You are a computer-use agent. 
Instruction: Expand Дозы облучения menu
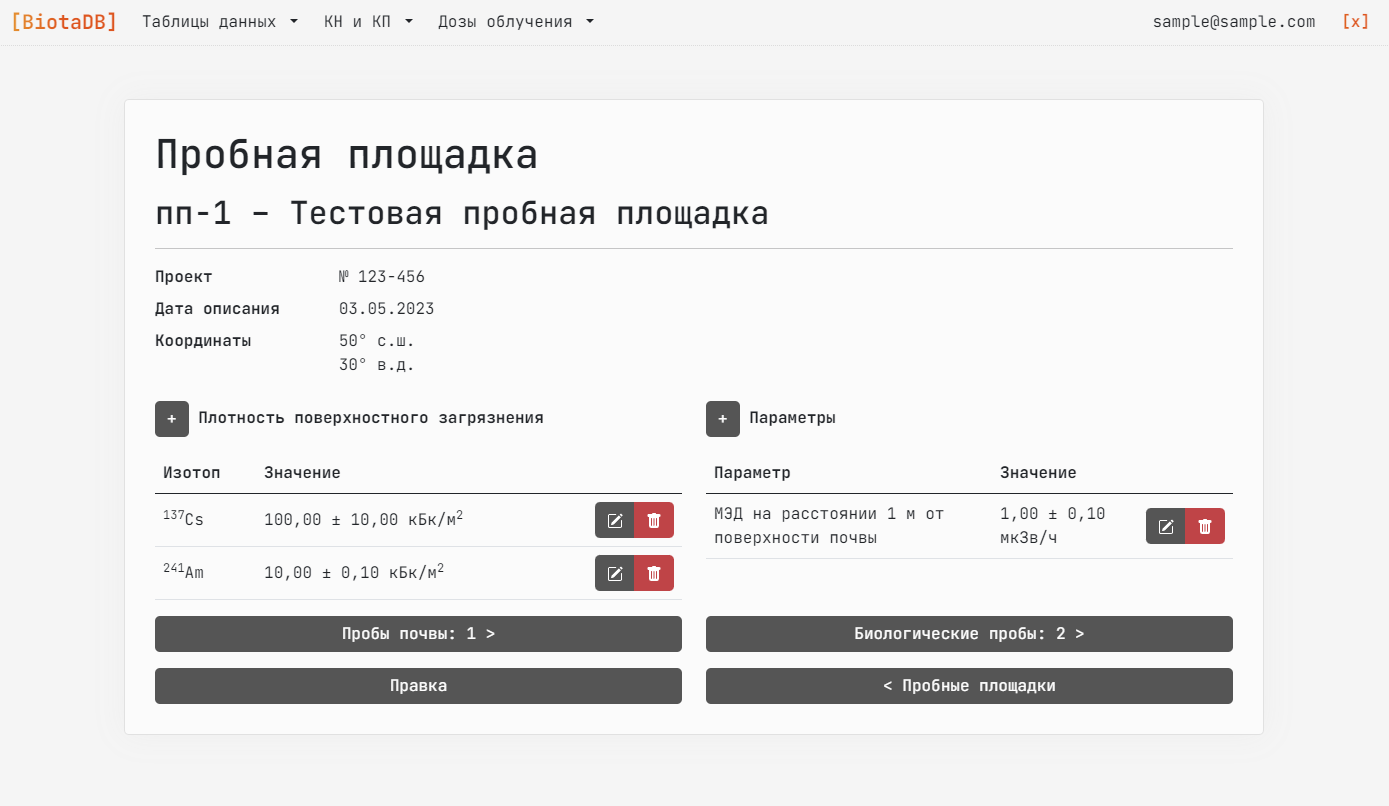[515, 21]
